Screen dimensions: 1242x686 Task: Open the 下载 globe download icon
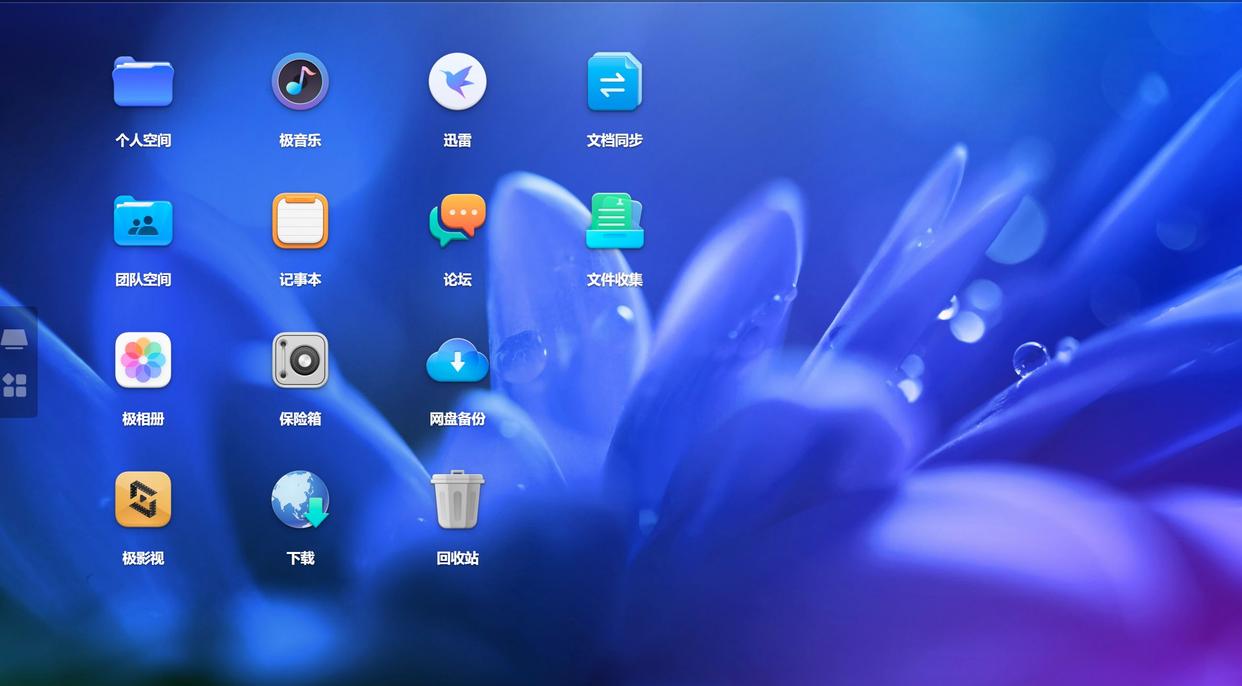[300, 499]
